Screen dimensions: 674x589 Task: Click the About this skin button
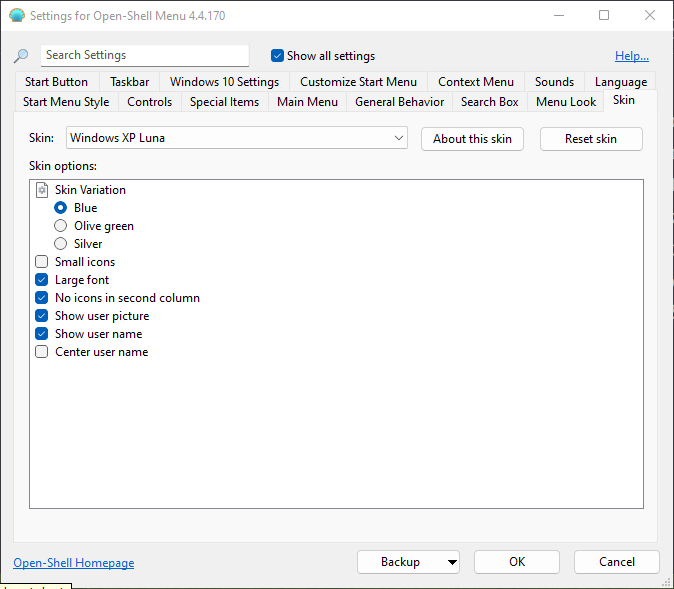(x=472, y=139)
